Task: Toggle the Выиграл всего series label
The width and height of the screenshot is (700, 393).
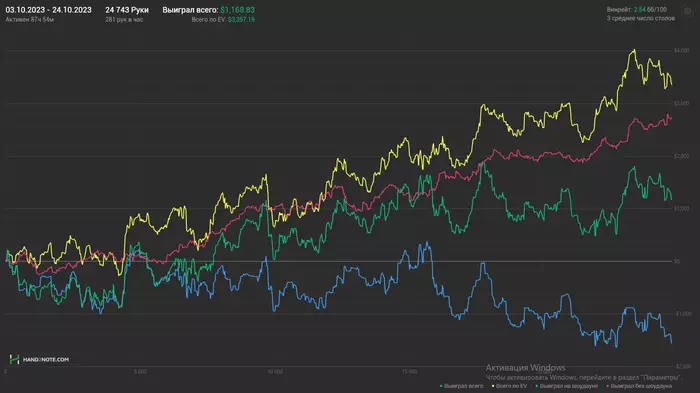Action: point(463,386)
